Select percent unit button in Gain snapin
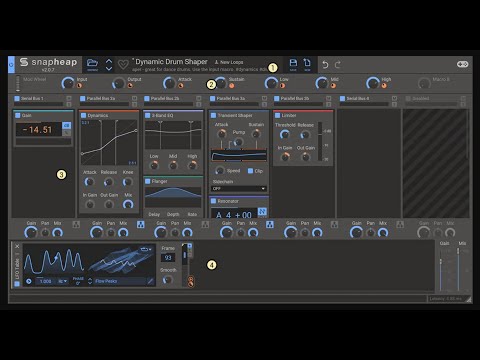Viewport: 480px width, 360px height. (x=67, y=133)
